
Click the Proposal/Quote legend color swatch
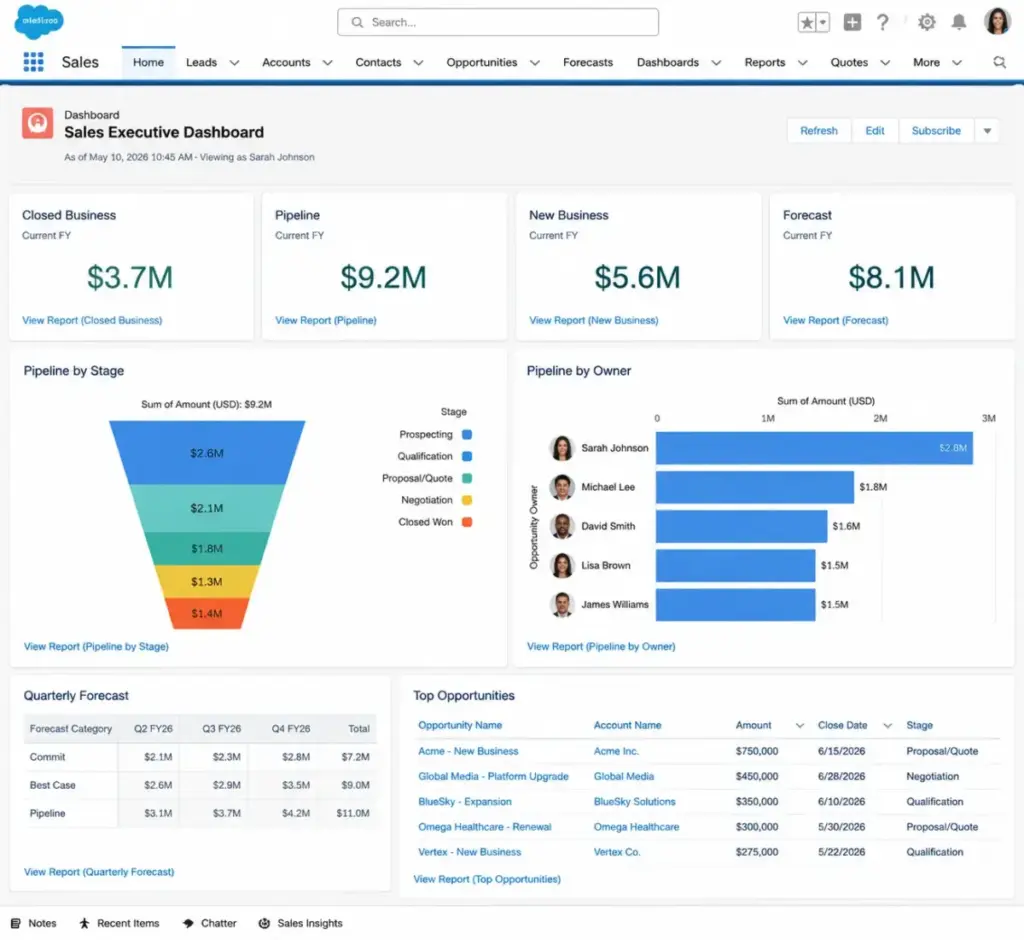pos(467,478)
